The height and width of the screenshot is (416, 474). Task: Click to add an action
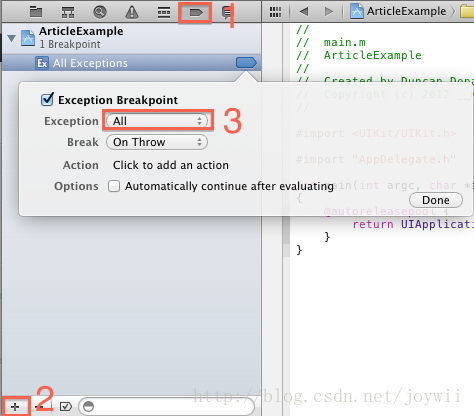[x=171, y=165]
